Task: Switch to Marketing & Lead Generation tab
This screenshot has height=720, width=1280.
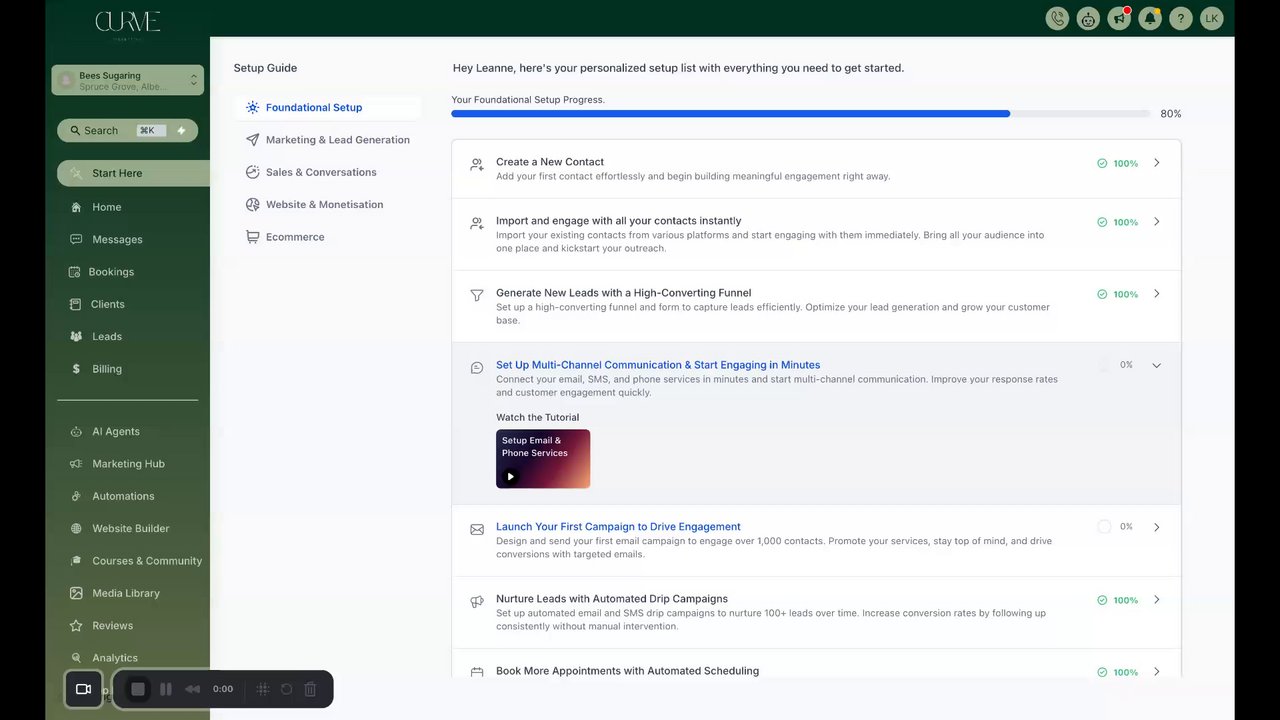Action: [337, 140]
